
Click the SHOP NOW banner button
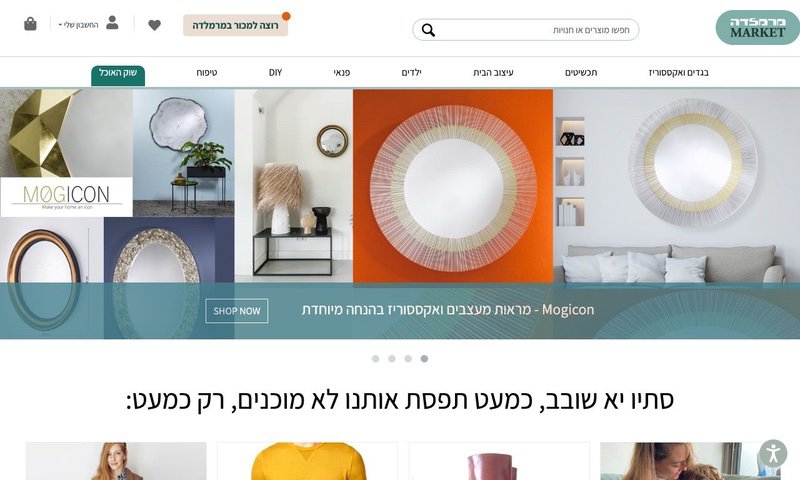(x=237, y=311)
